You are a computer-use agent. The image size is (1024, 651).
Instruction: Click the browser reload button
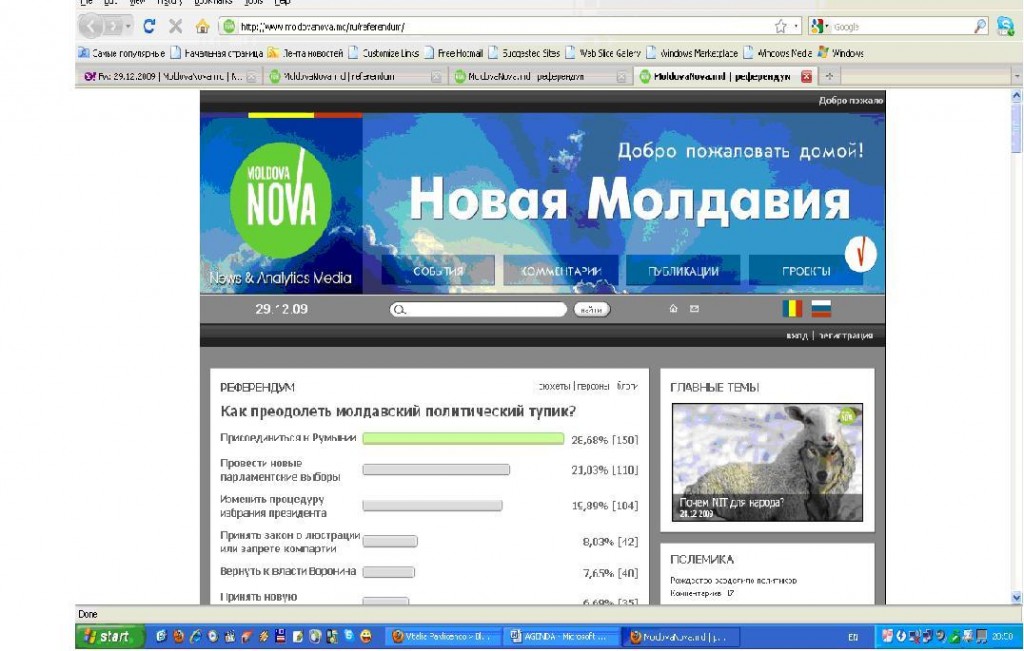click(149, 27)
